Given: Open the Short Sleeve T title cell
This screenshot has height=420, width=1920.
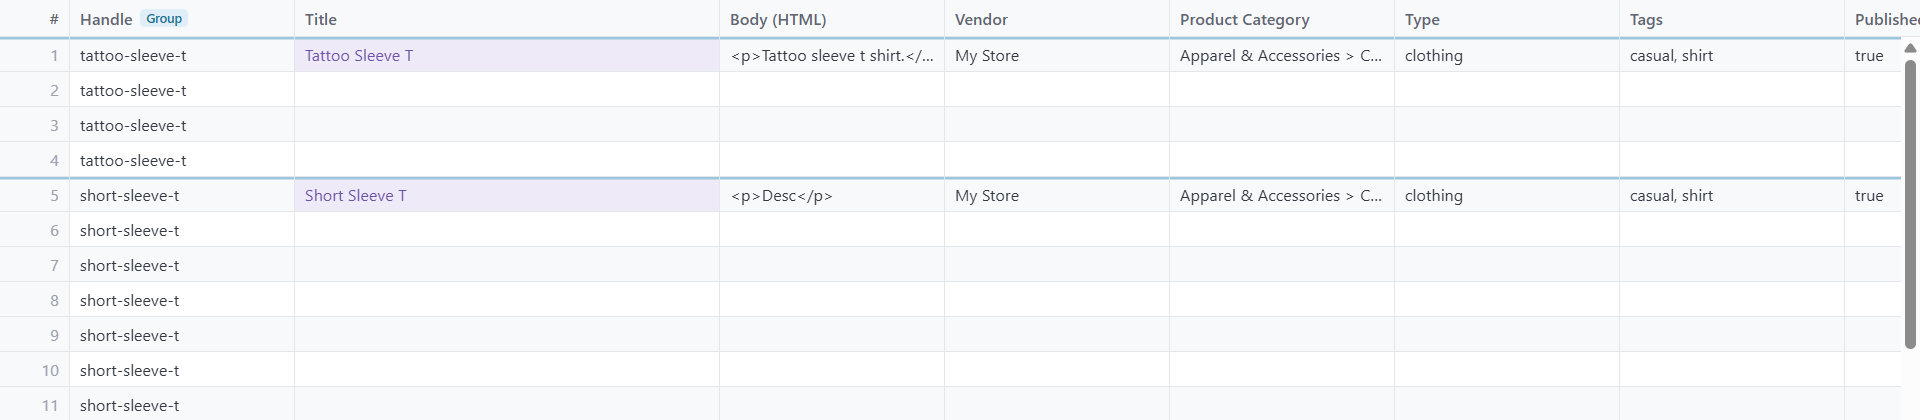Looking at the screenshot, I should pos(507,196).
